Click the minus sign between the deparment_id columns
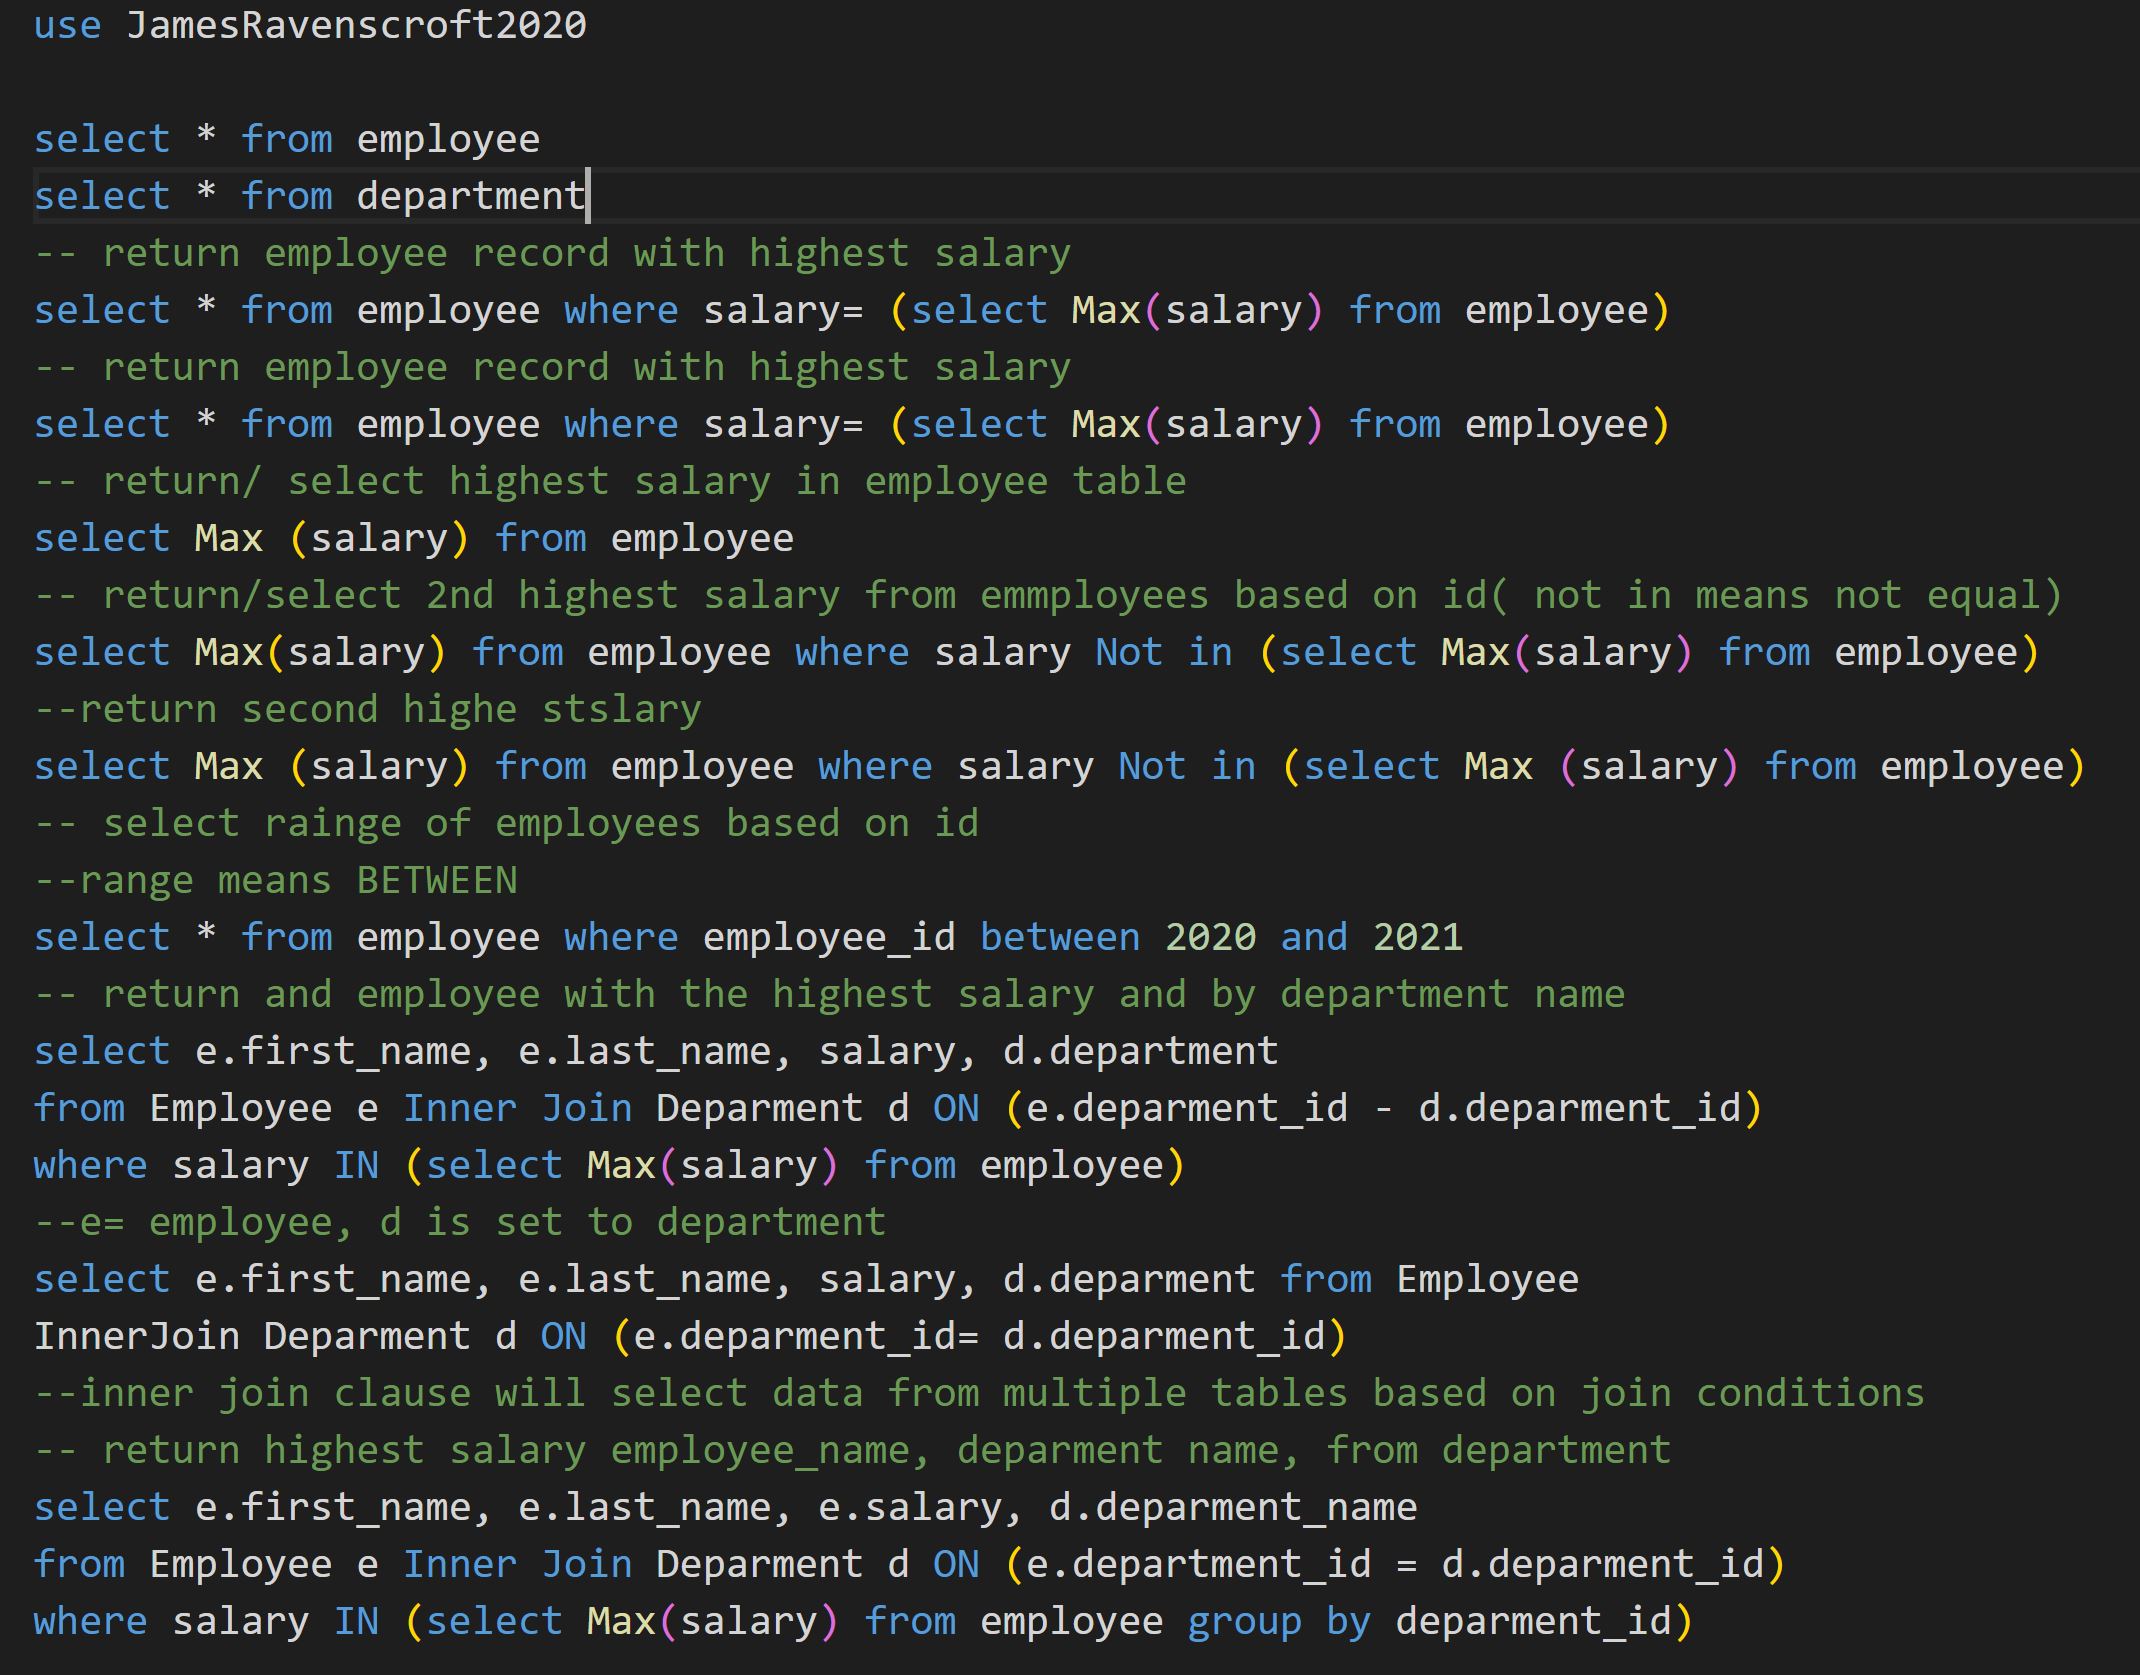 tap(1383, 1108)
